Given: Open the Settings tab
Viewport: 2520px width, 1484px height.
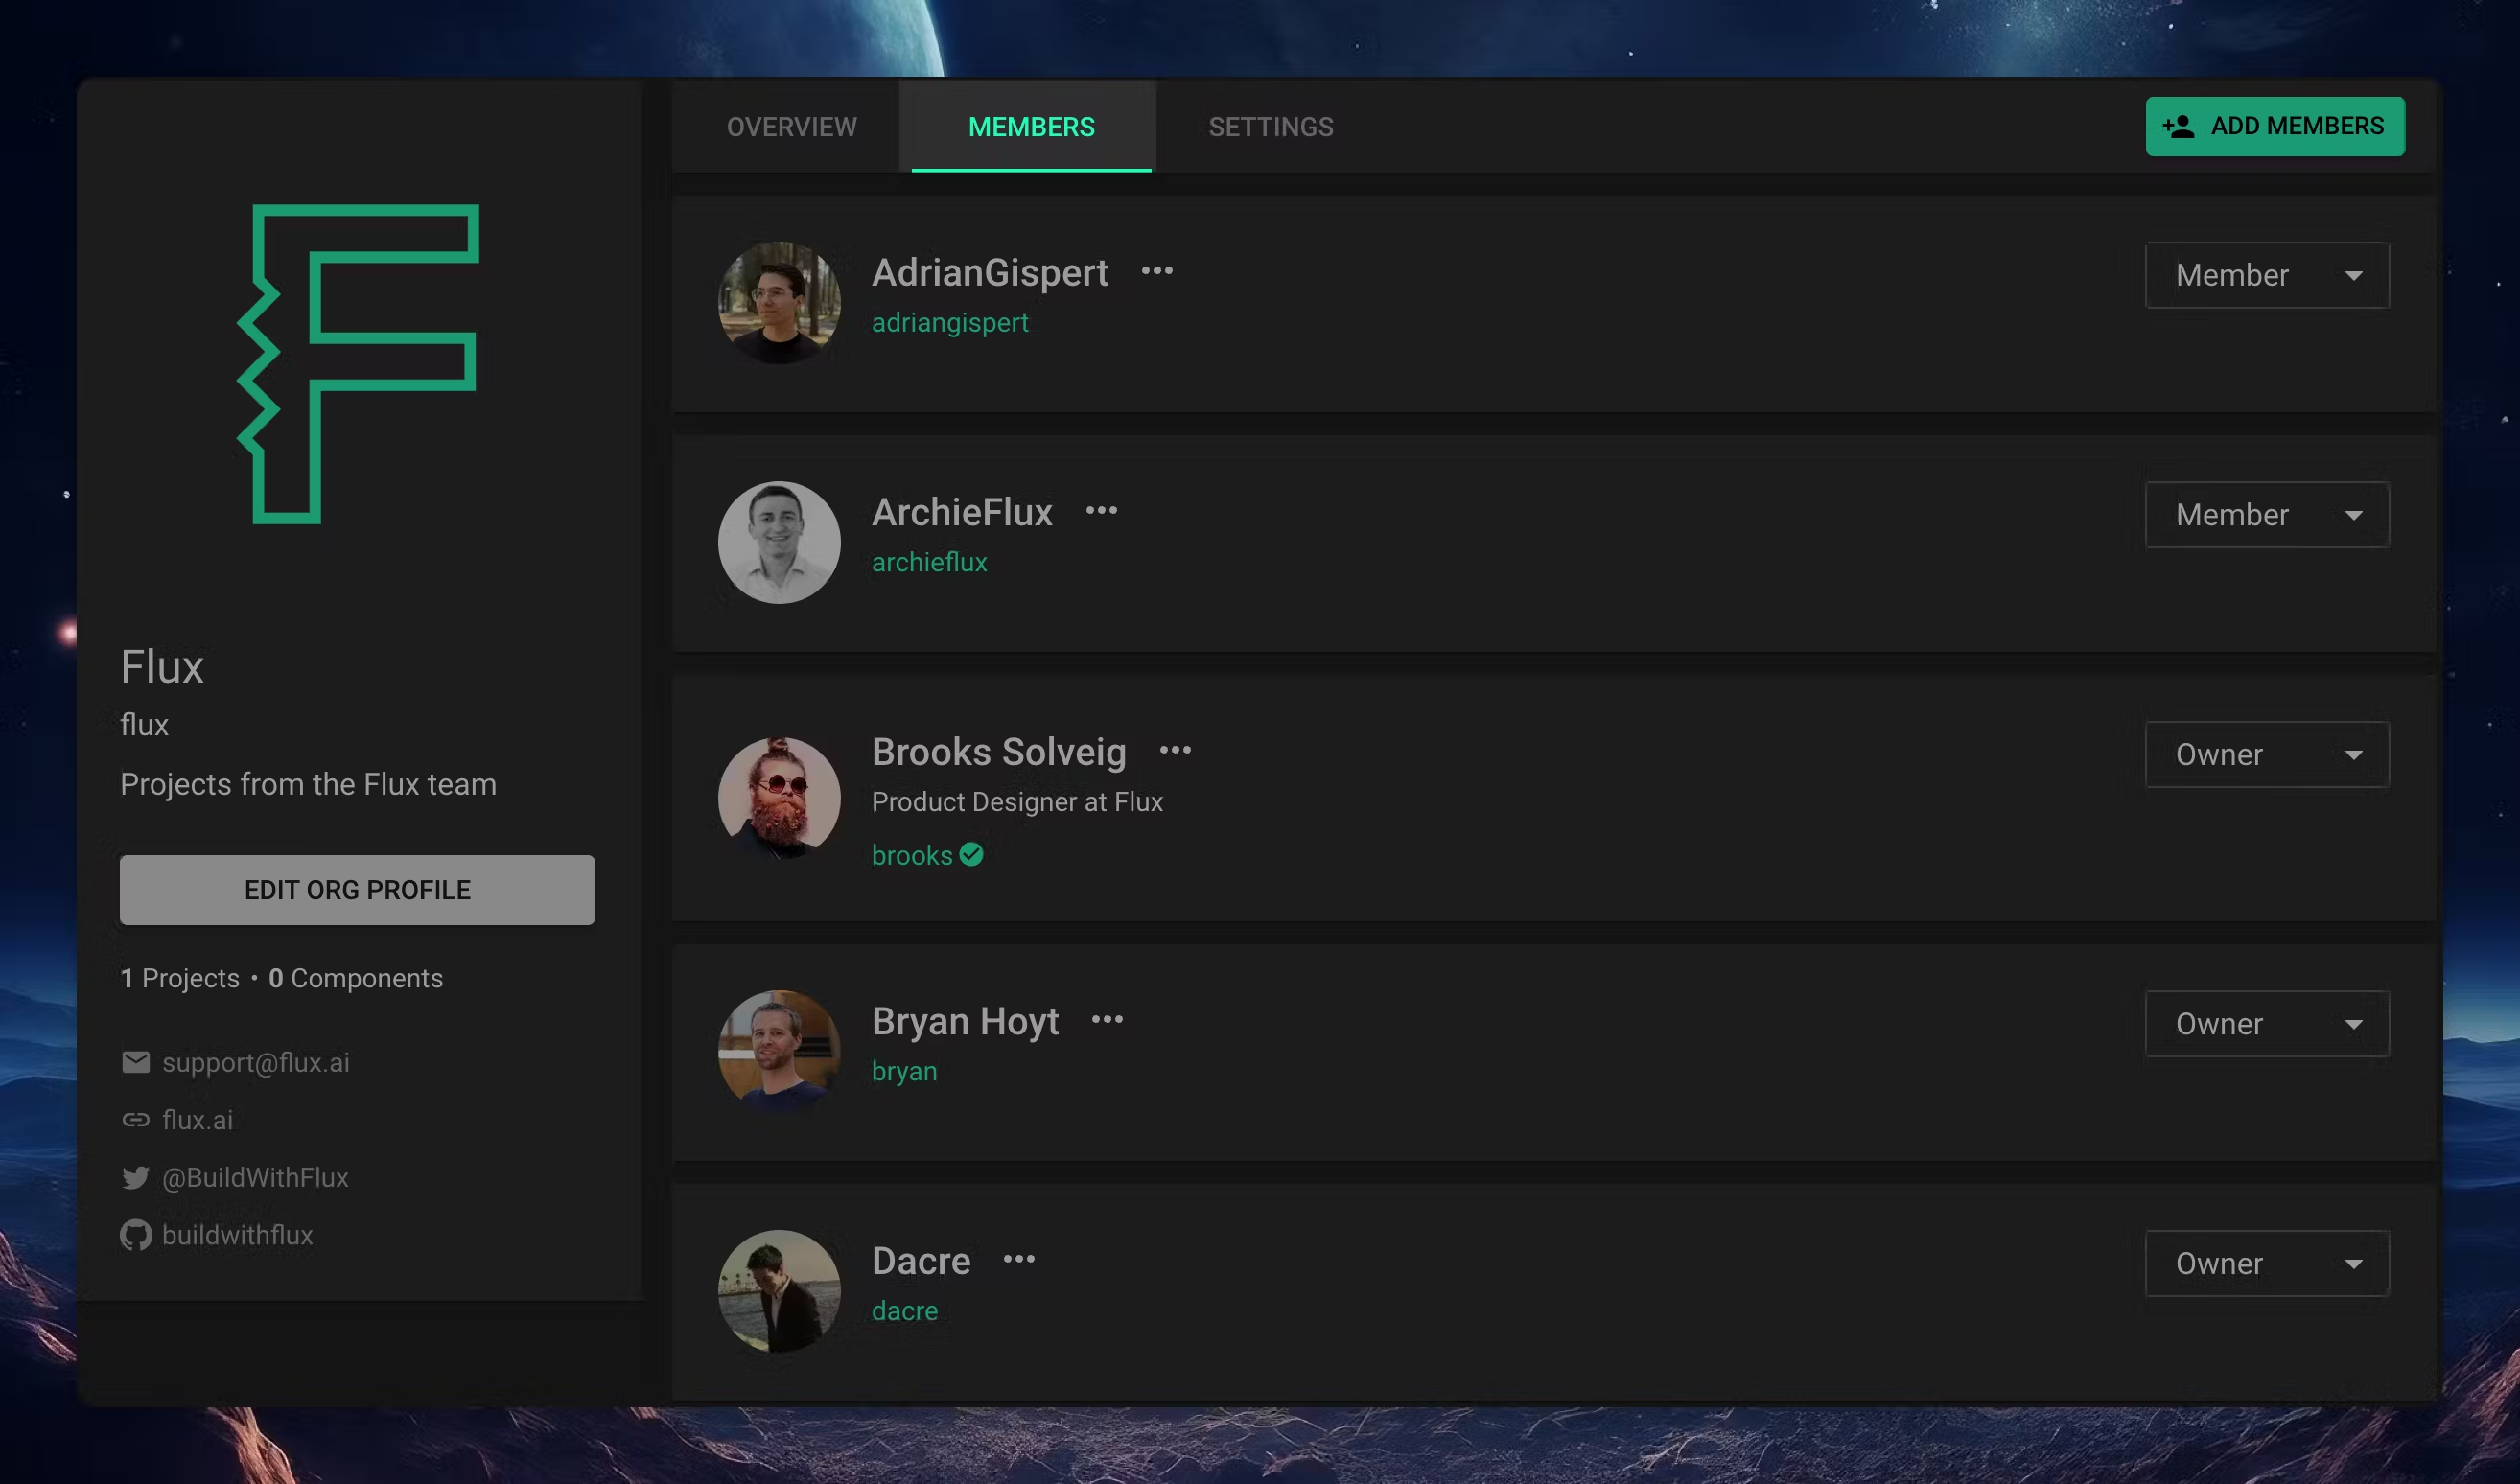Looking at the screenshot, I should click(x=1270, y=127).
